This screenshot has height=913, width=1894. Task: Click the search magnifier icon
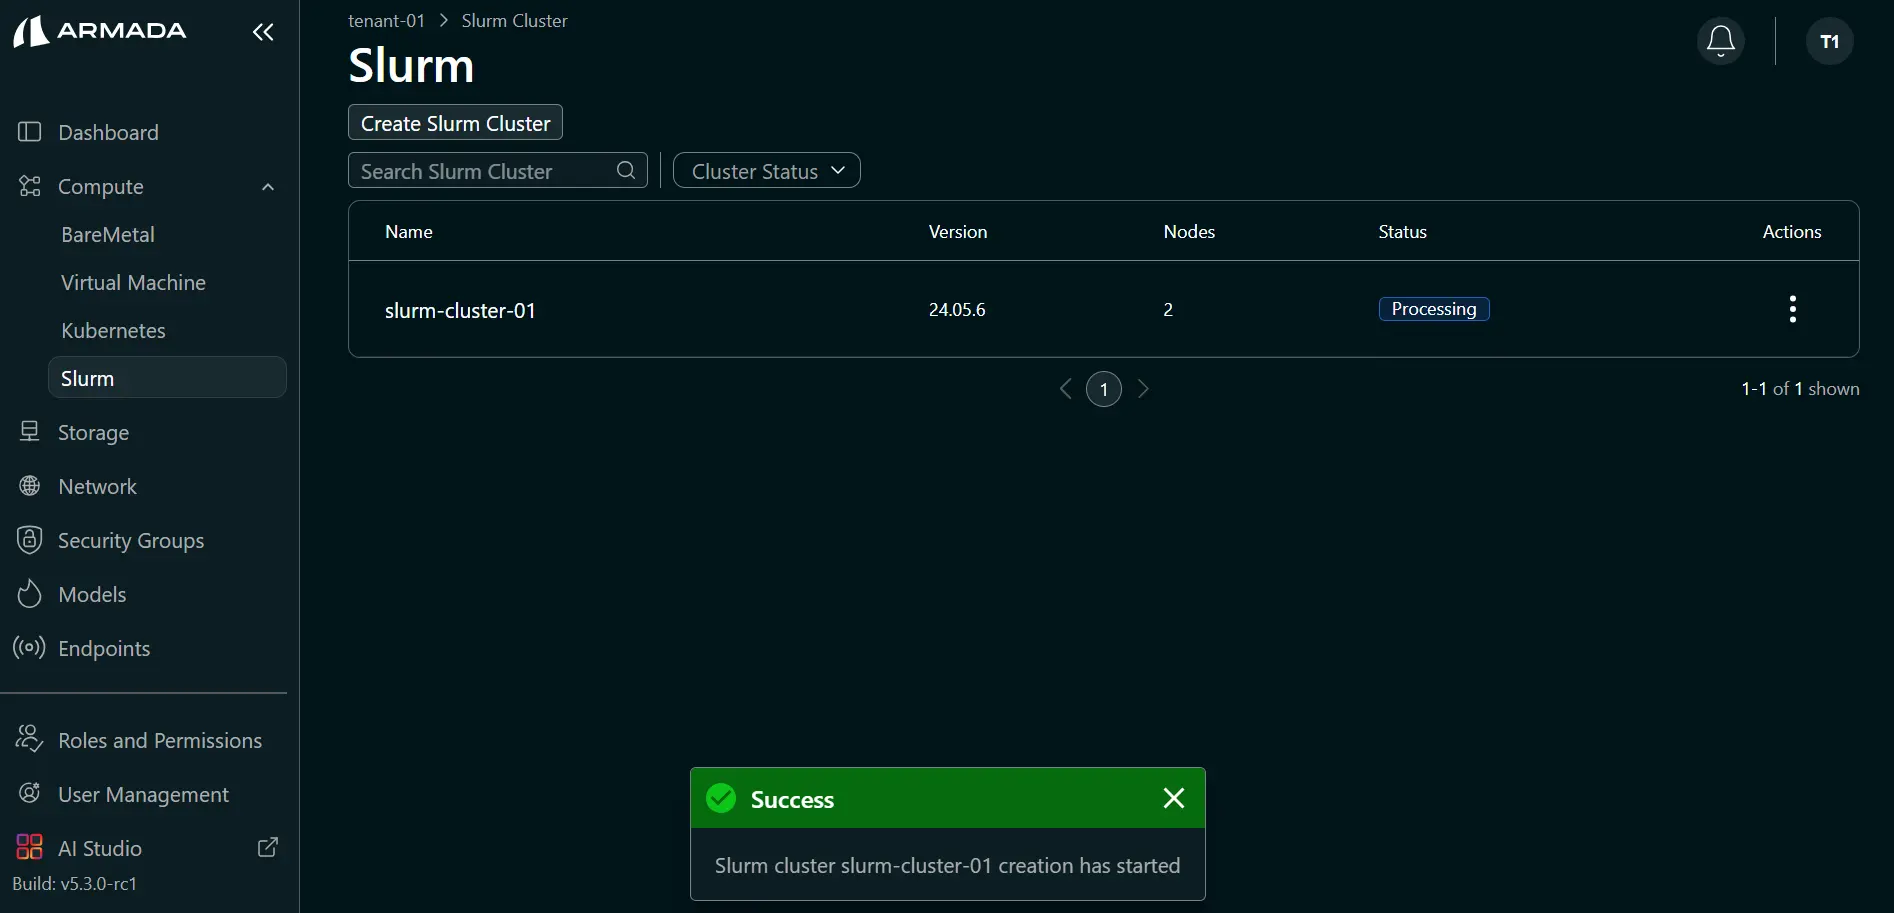626,170
